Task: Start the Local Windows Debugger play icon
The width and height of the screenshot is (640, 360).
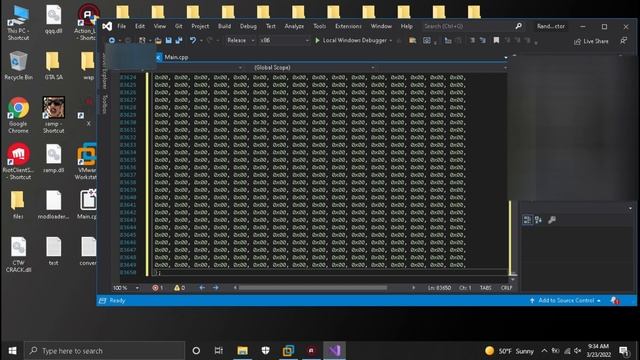Action: pos(318,40)
